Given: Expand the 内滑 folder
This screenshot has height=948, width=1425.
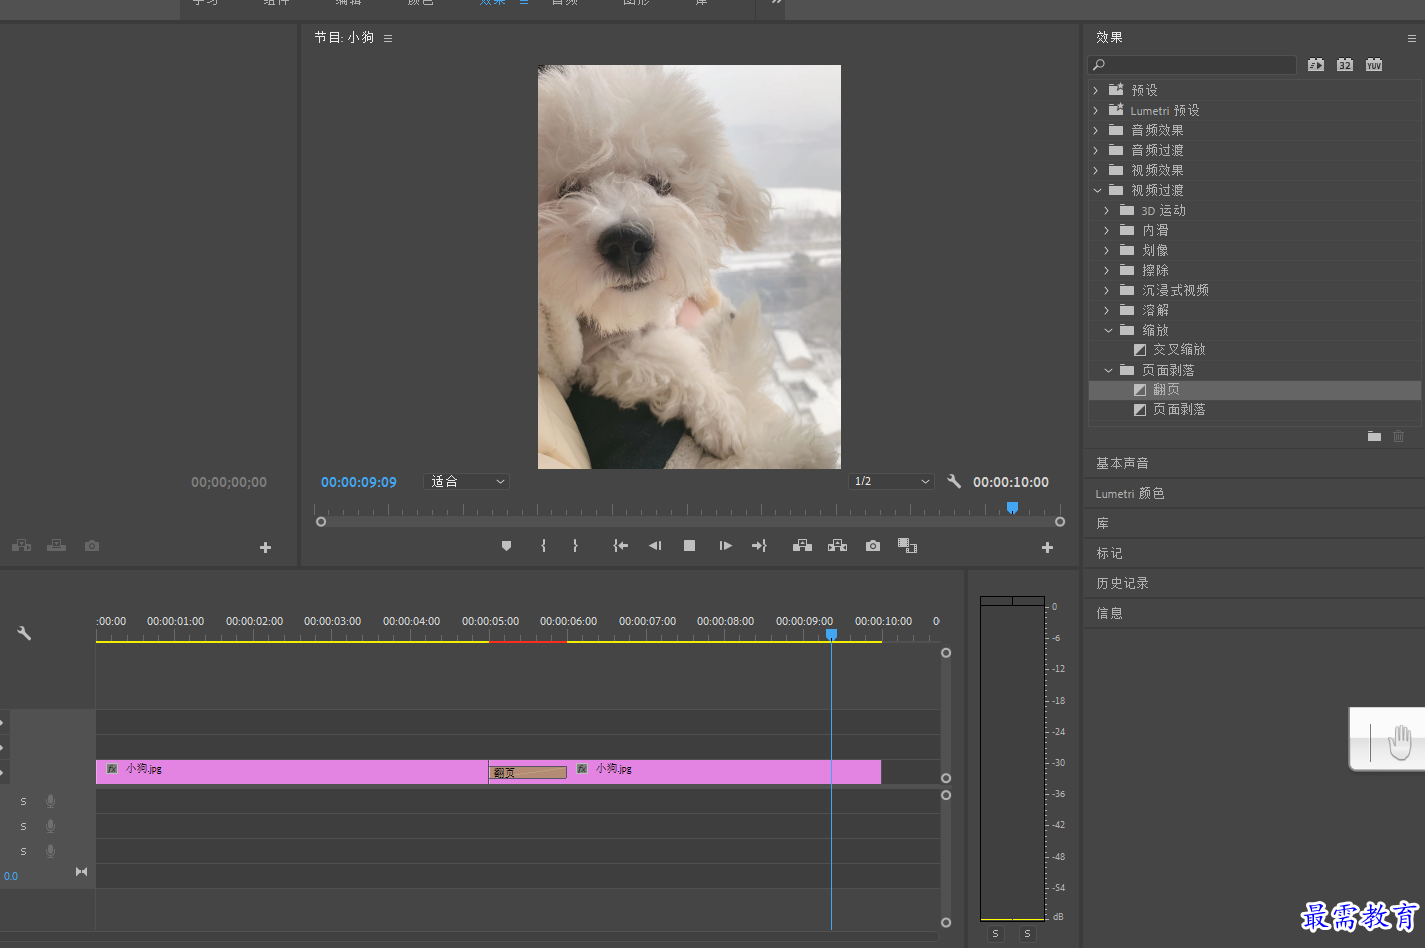Looking at the screenshot, I should (1107, 230).
